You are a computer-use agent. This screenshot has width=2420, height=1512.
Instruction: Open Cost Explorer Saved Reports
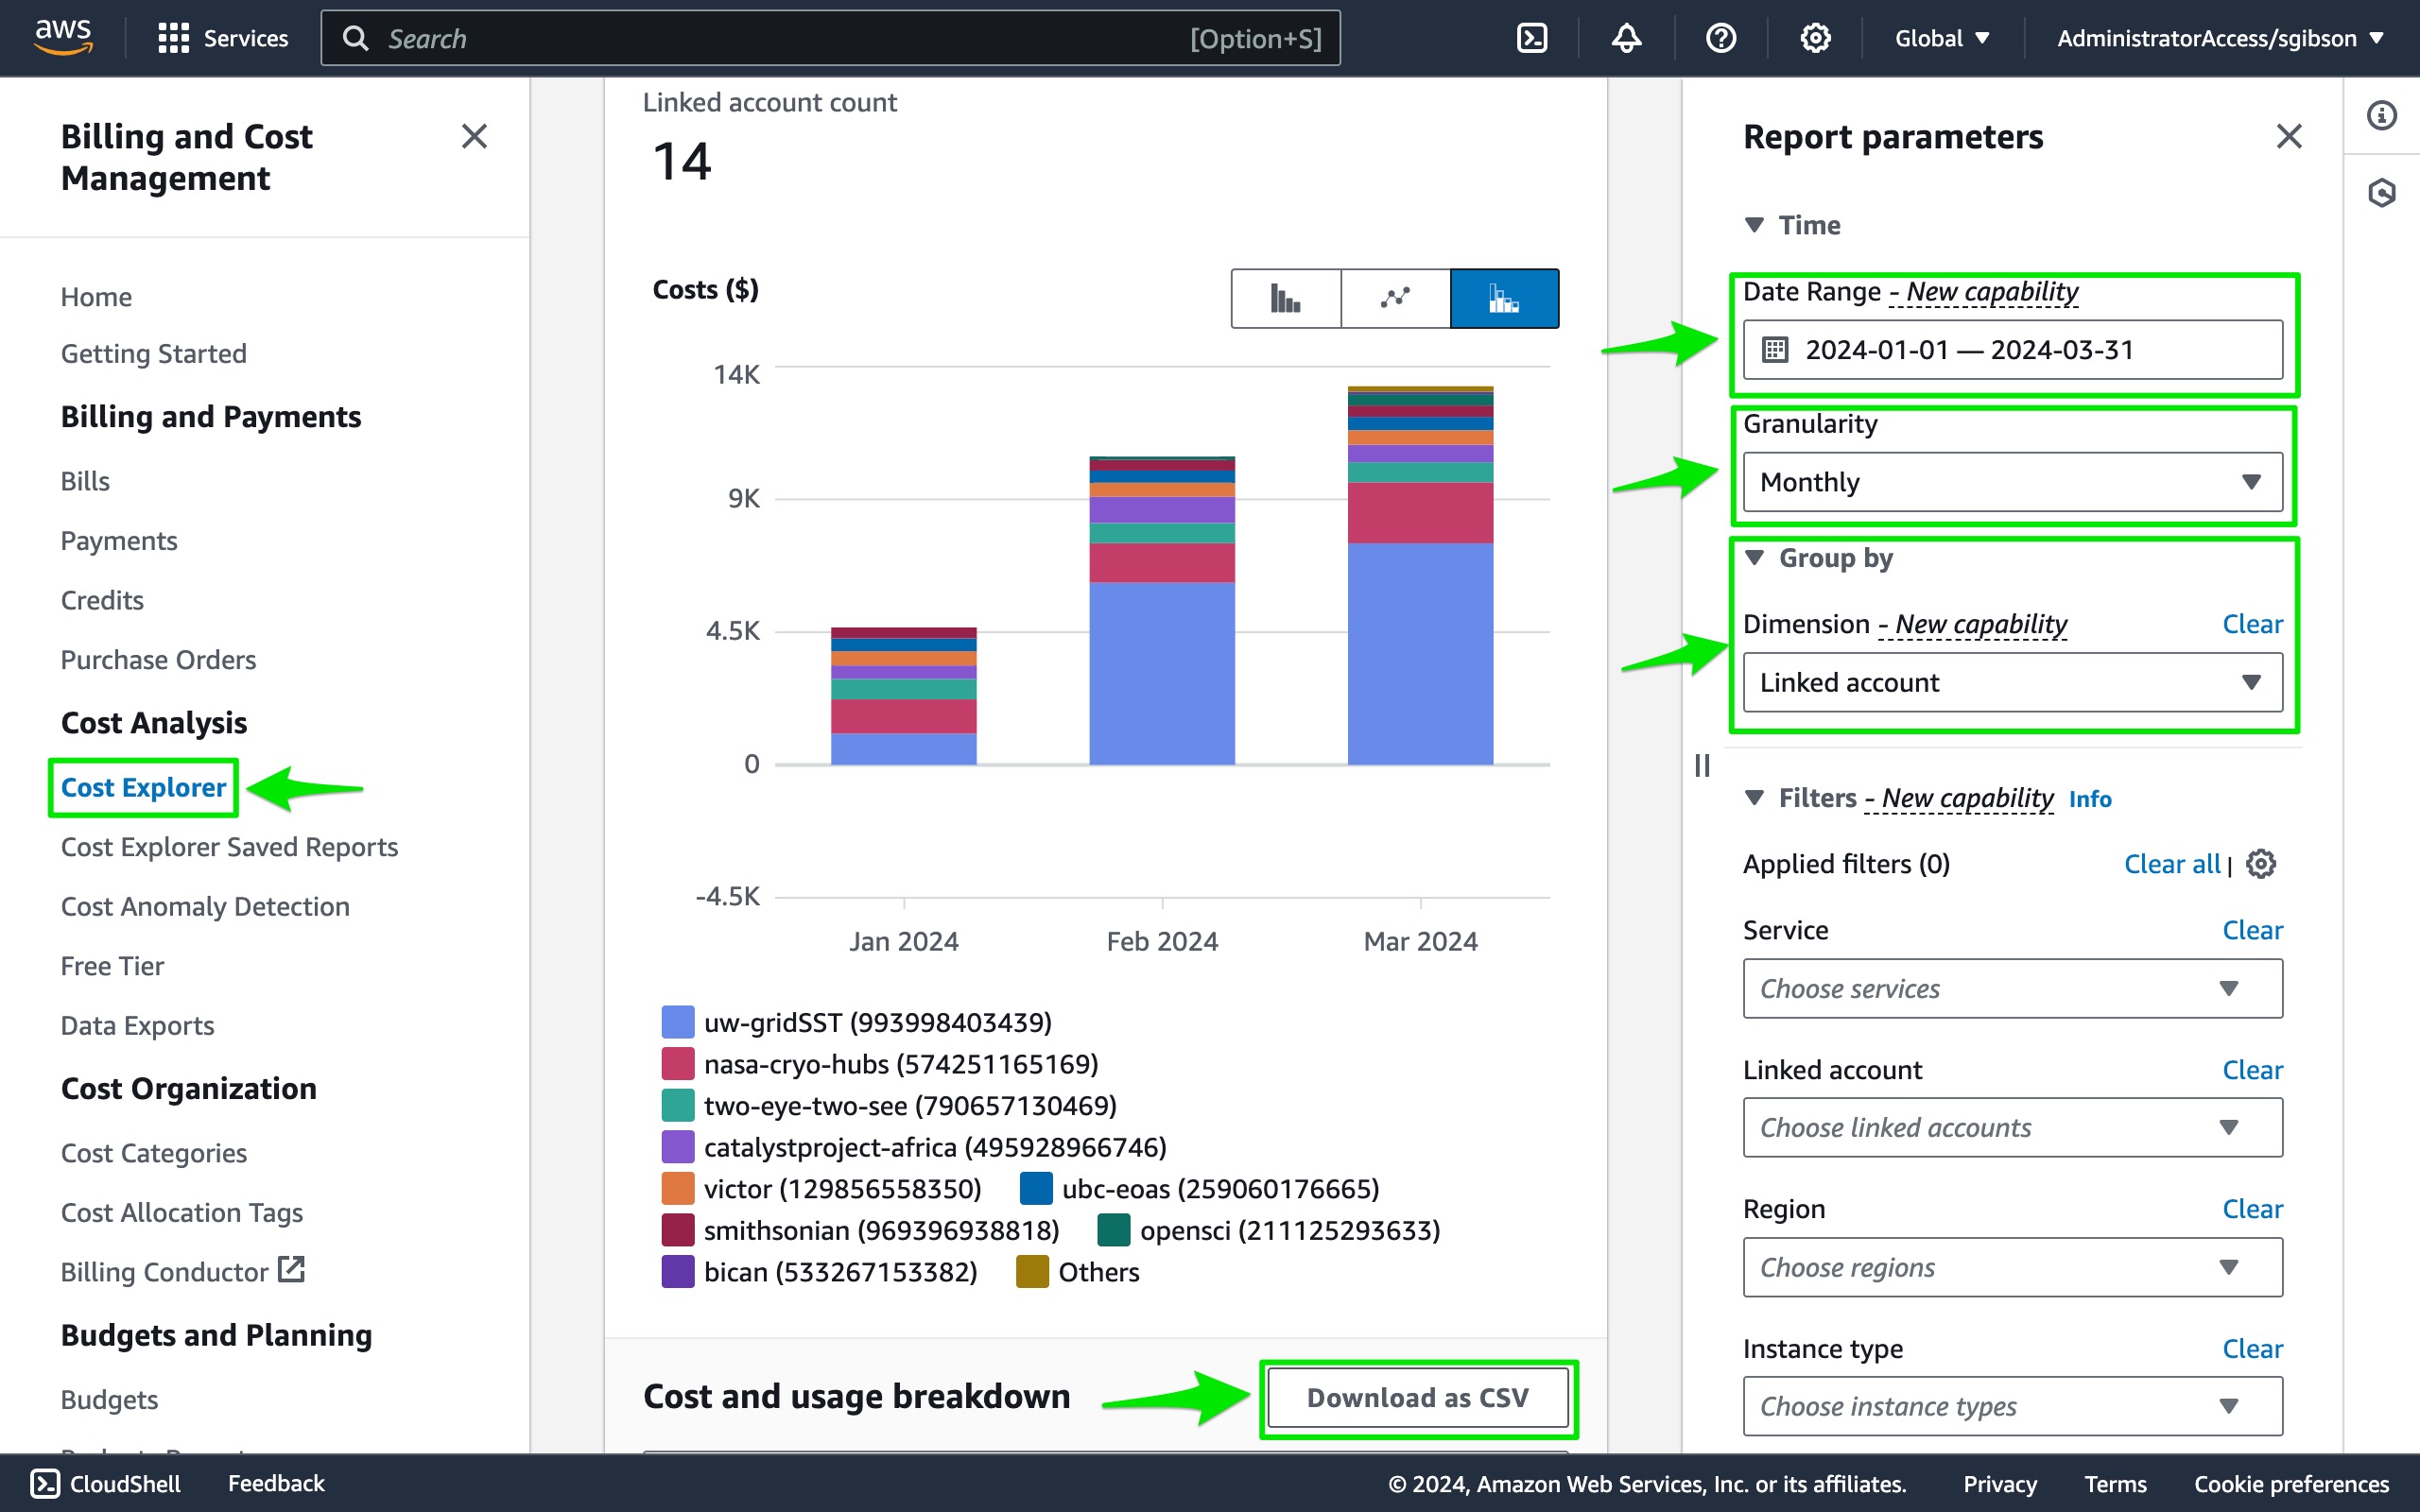click(229, 847)
